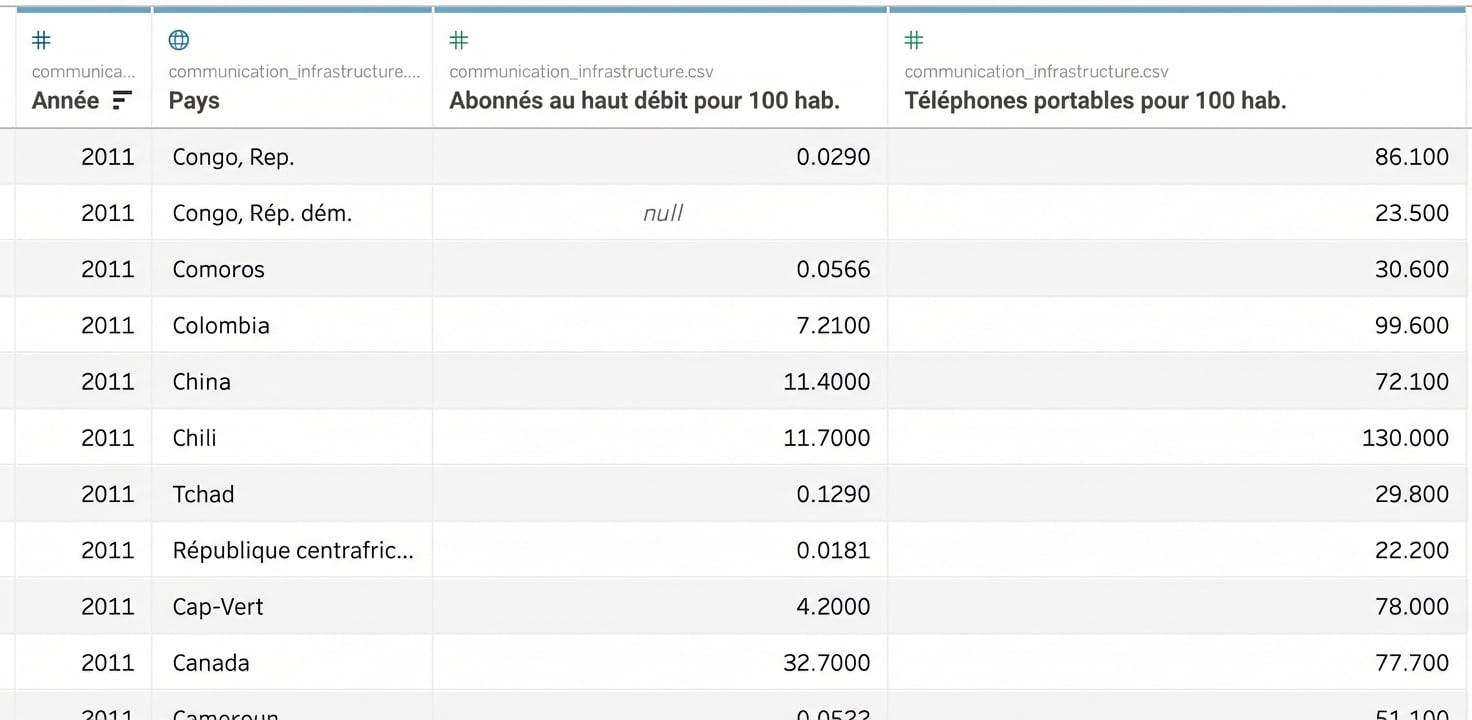Click the number type icon above Abonnés au haut débit
This screenshot has width=1472, height=720.
click(x=459, y=40)
